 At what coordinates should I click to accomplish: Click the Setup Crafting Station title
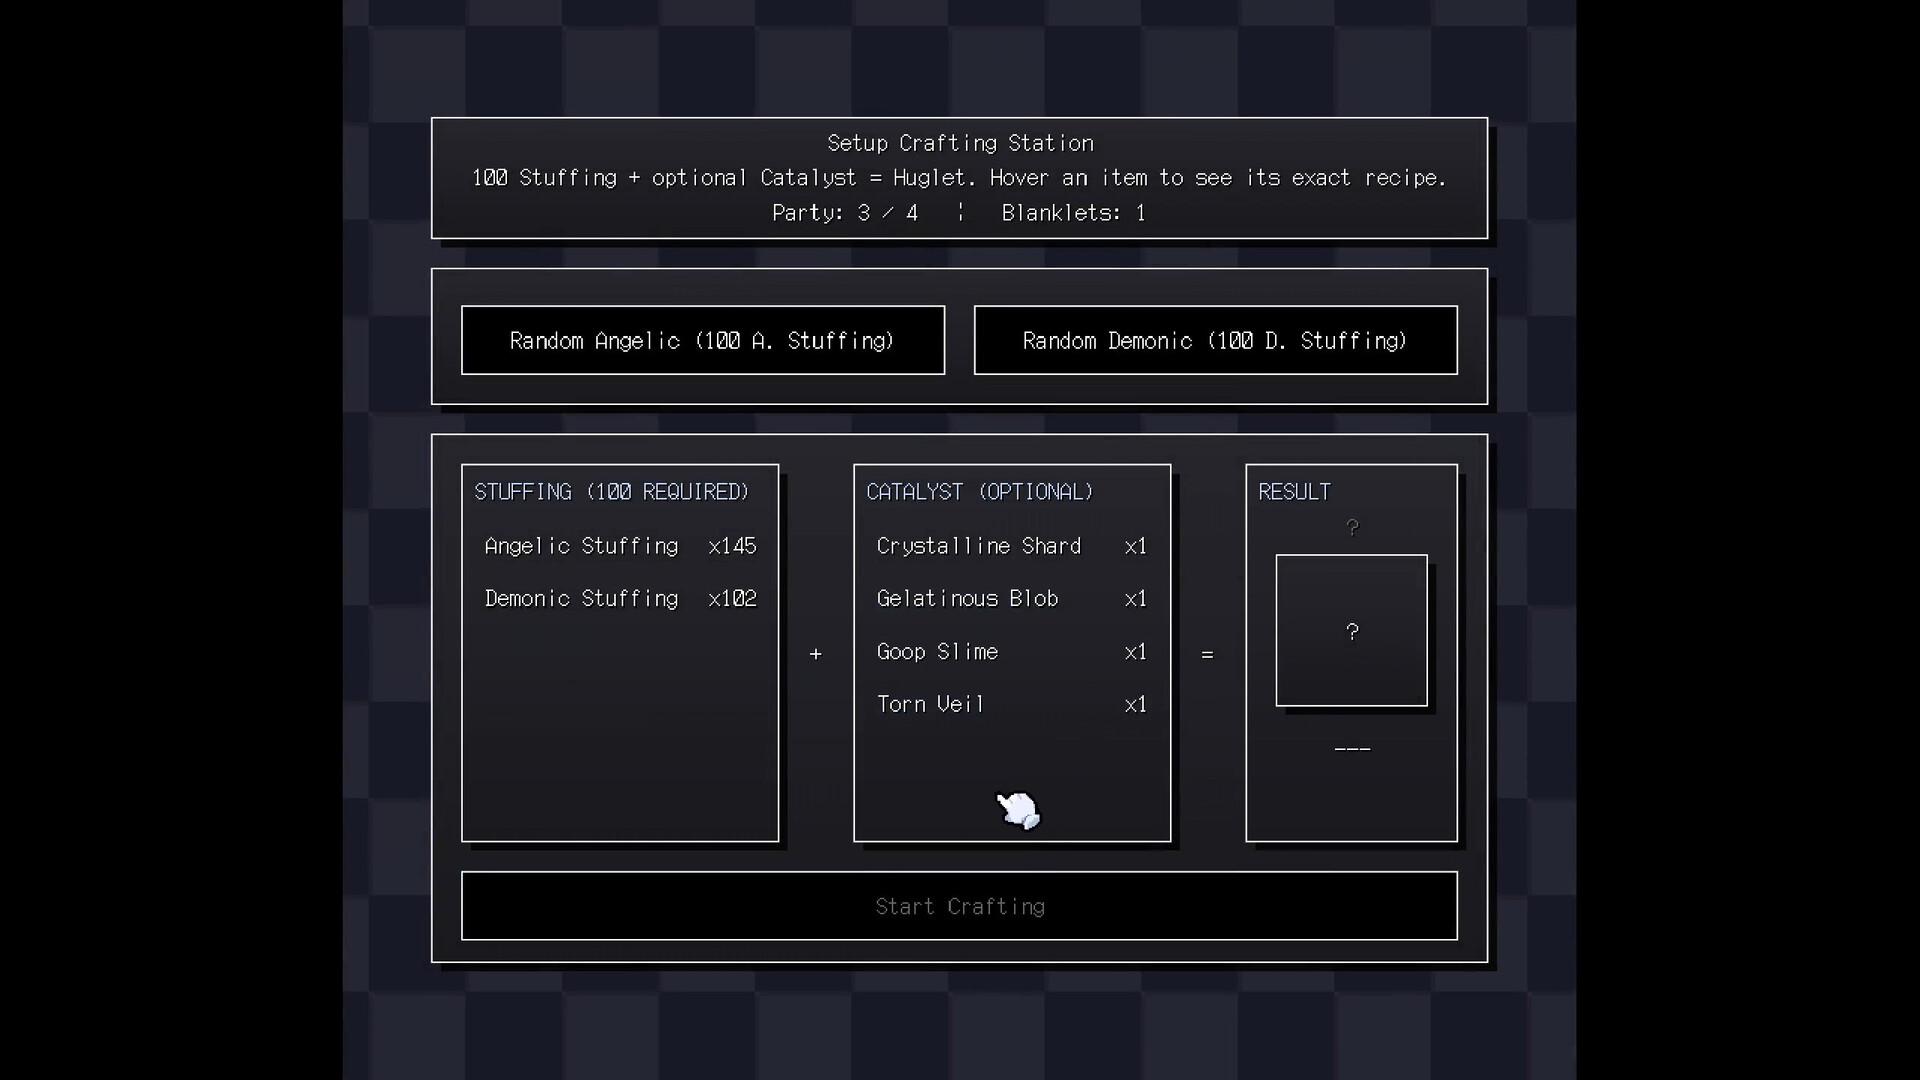(x=960, y=143)
